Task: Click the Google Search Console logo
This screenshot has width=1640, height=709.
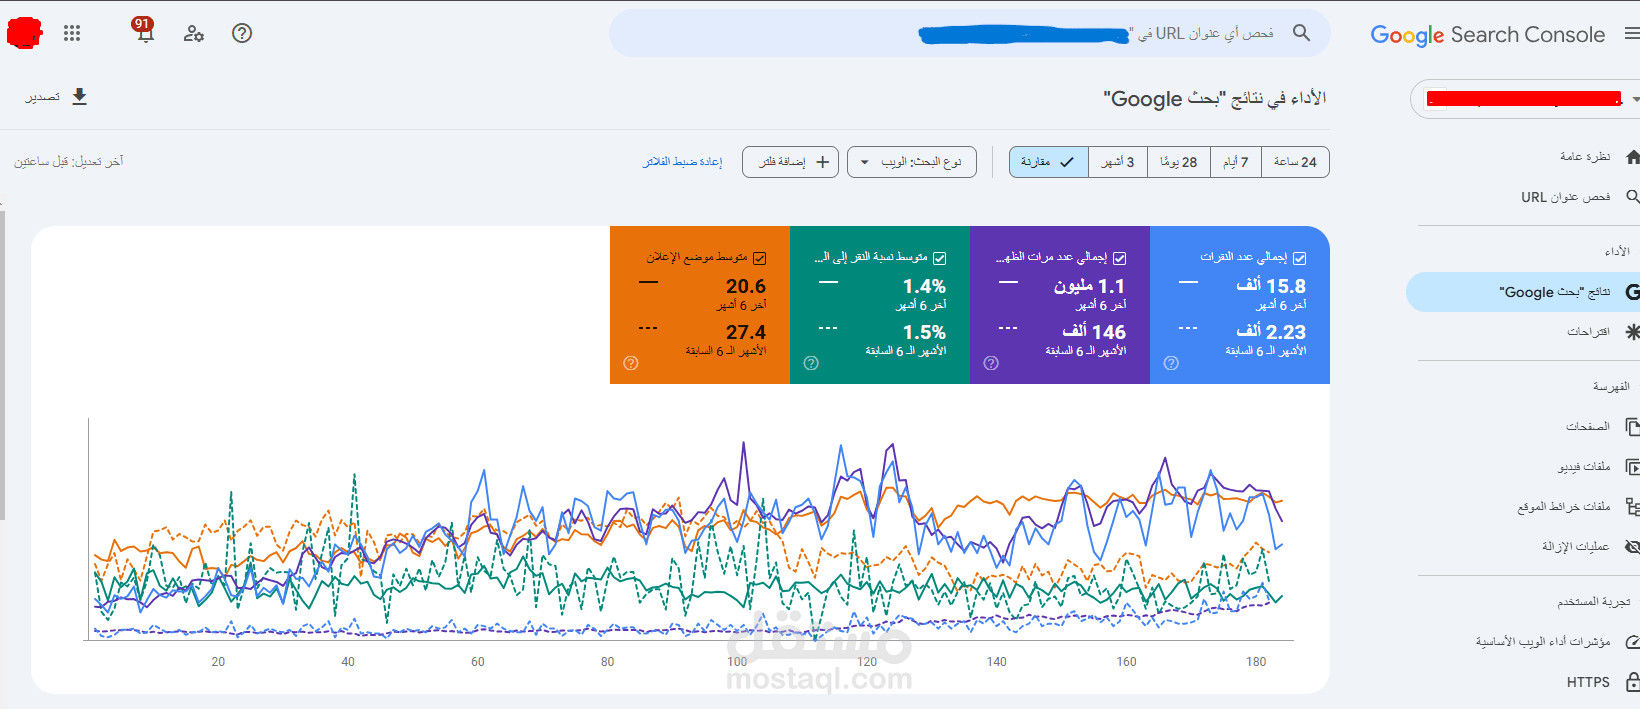Action: [x=1487, y=35]
